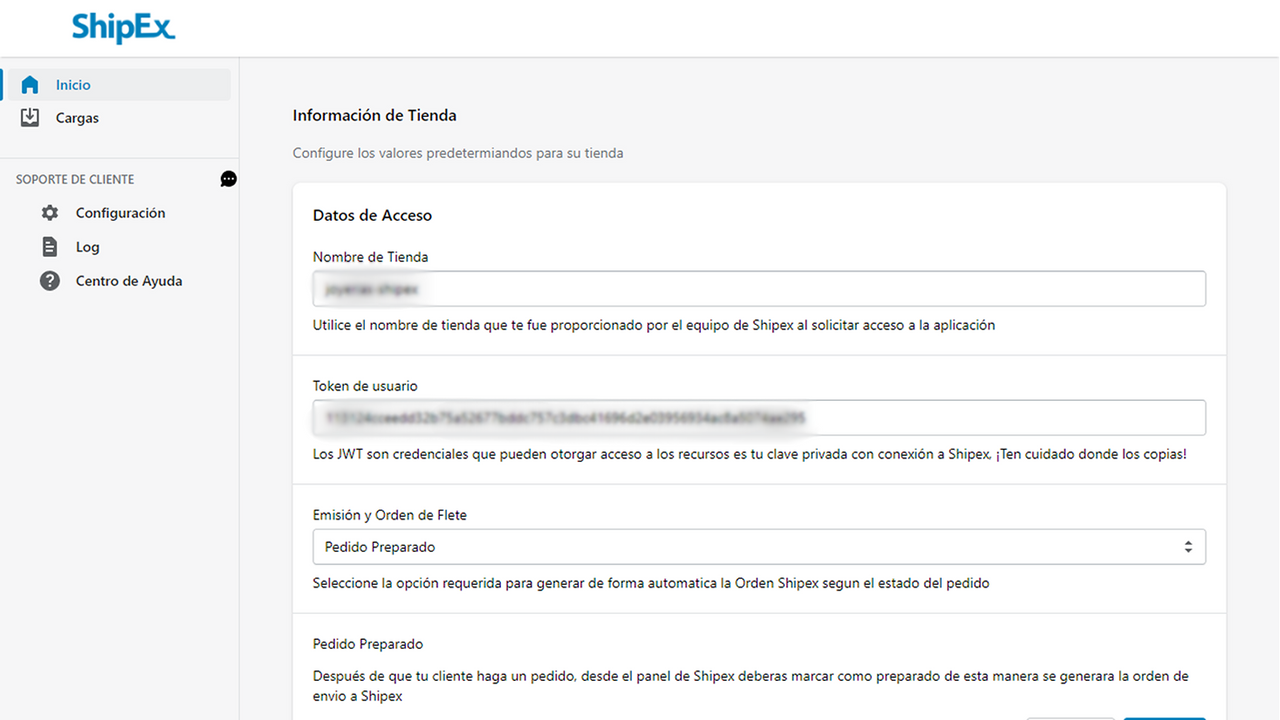Screen dimensions: 1280x720
Task: Click the Inicio home icon
Action: coord(30,85)
